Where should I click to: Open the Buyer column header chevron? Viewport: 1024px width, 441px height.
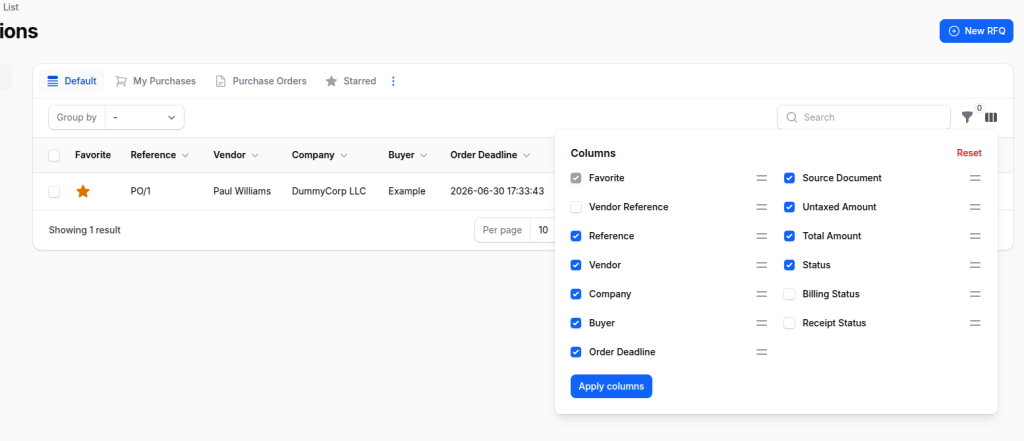[x=423, y=155]
